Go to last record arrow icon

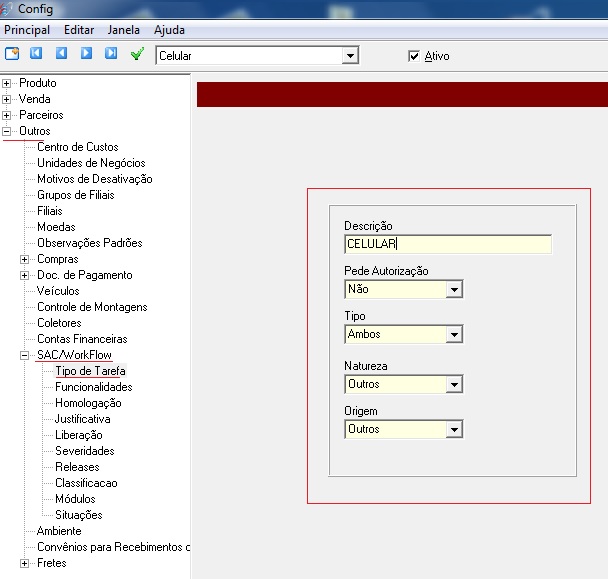(111, 53)
